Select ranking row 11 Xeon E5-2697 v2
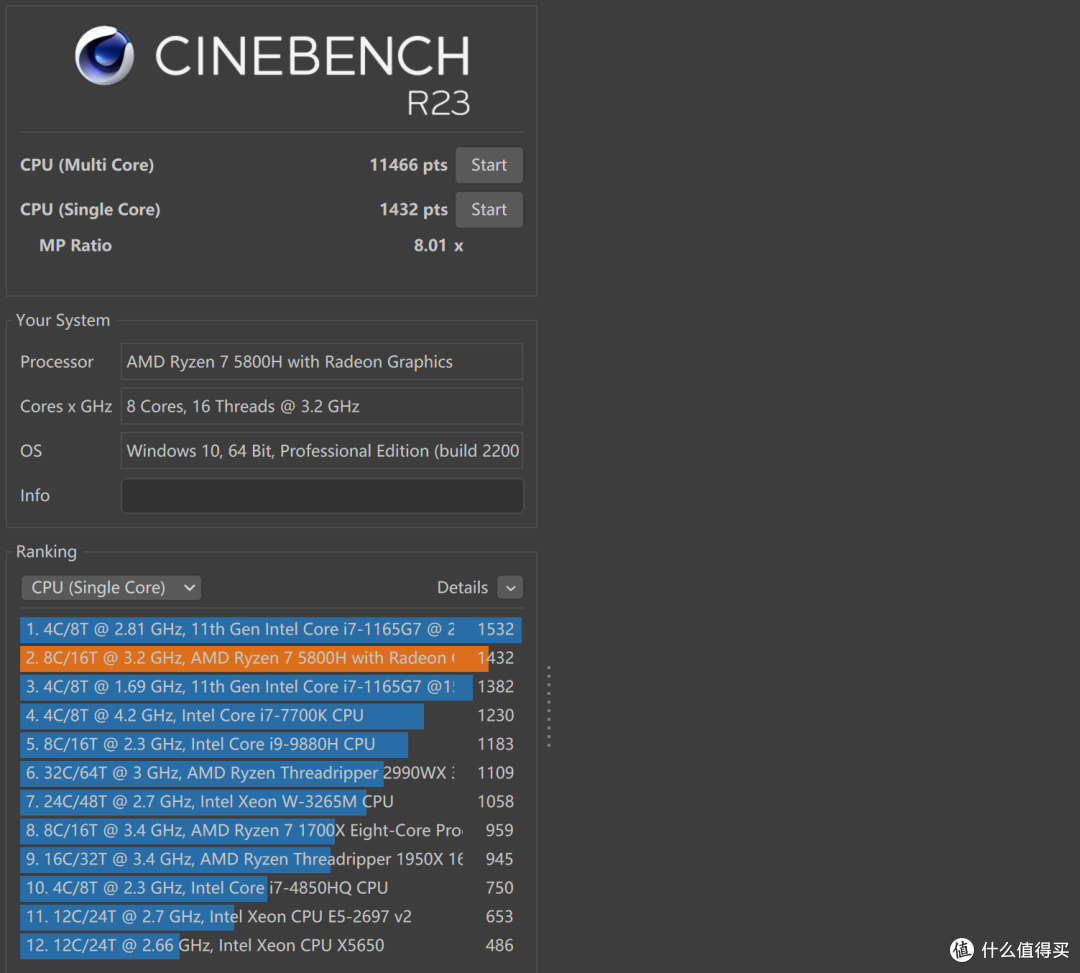 point(271,917)
